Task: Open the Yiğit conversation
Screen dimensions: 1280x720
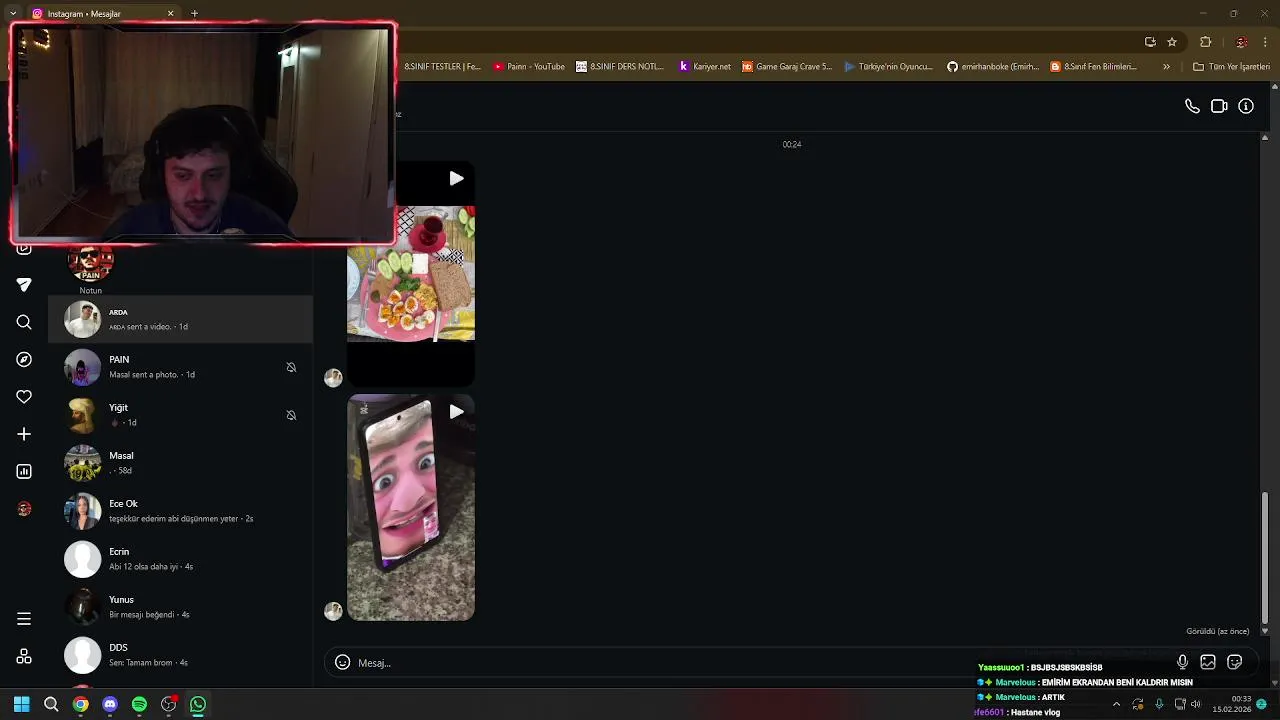Action: coord(181,415)
